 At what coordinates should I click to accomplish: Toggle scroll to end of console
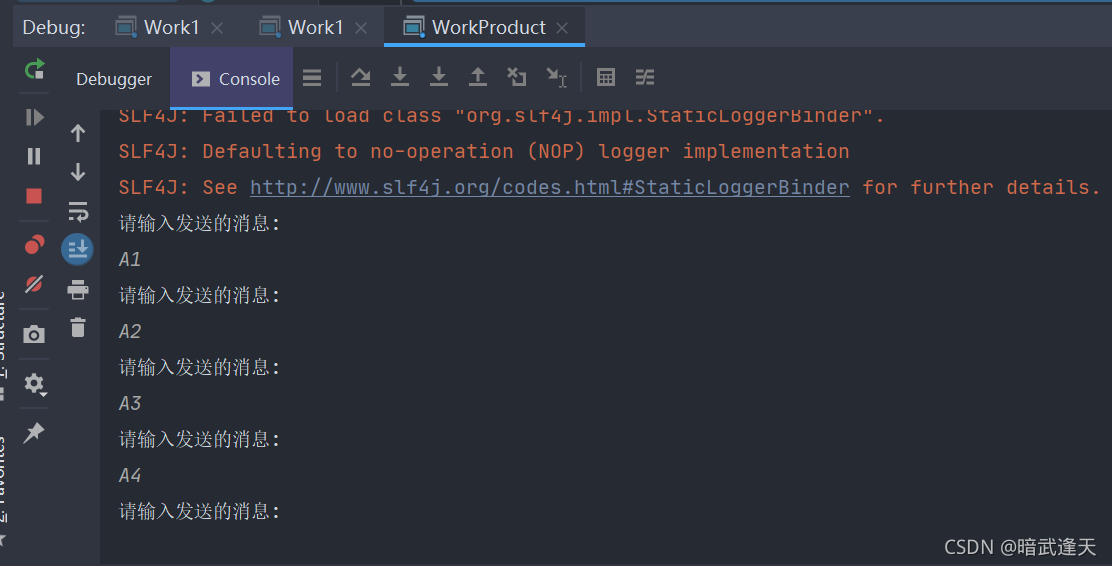pos(77,249)
